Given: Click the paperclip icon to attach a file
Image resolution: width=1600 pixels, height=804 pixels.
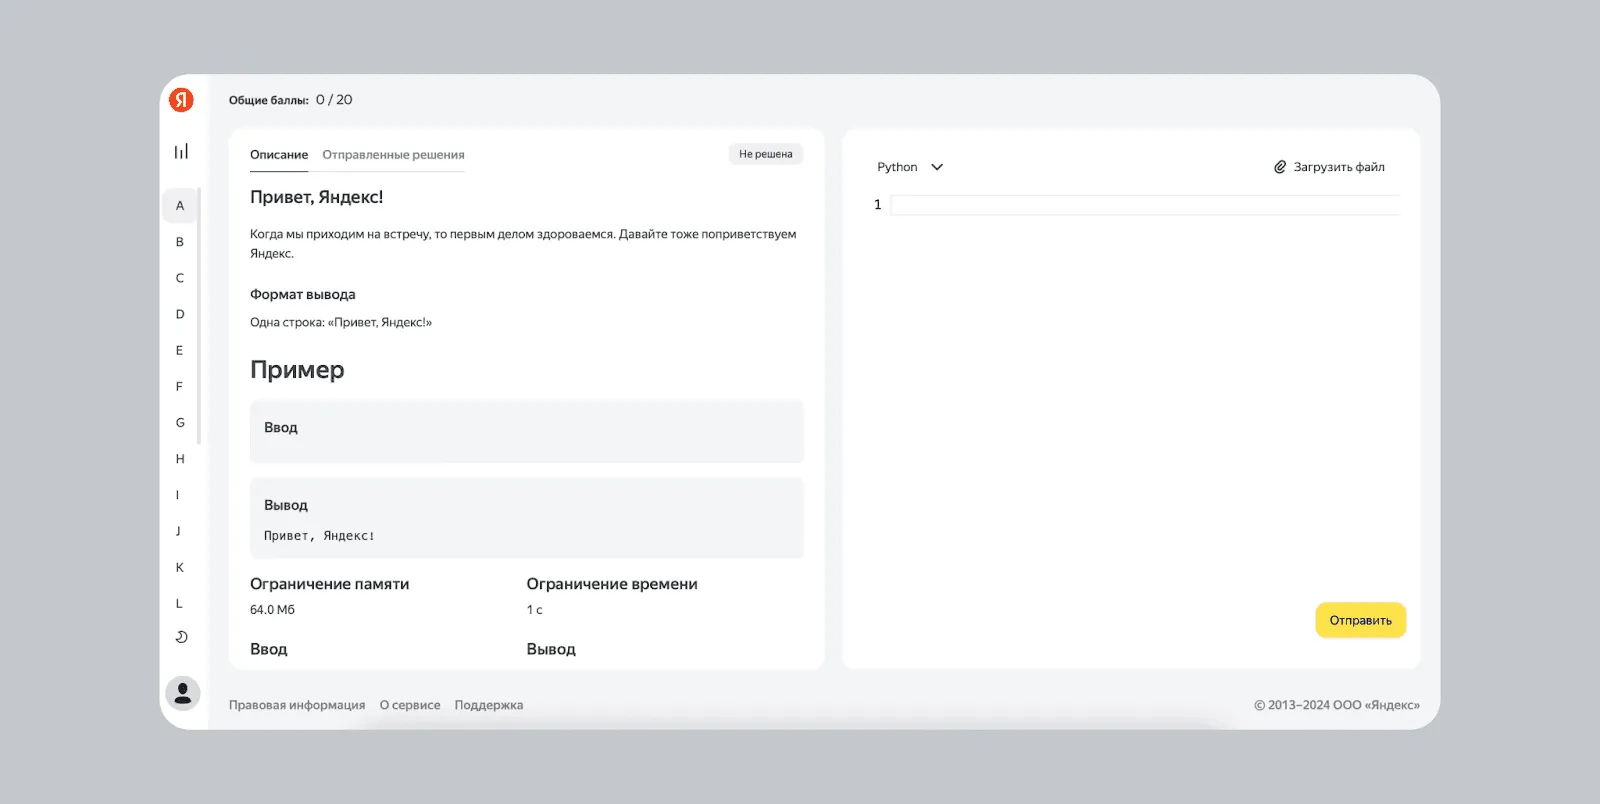Looking at the screenshot, I should [1280, 167].
